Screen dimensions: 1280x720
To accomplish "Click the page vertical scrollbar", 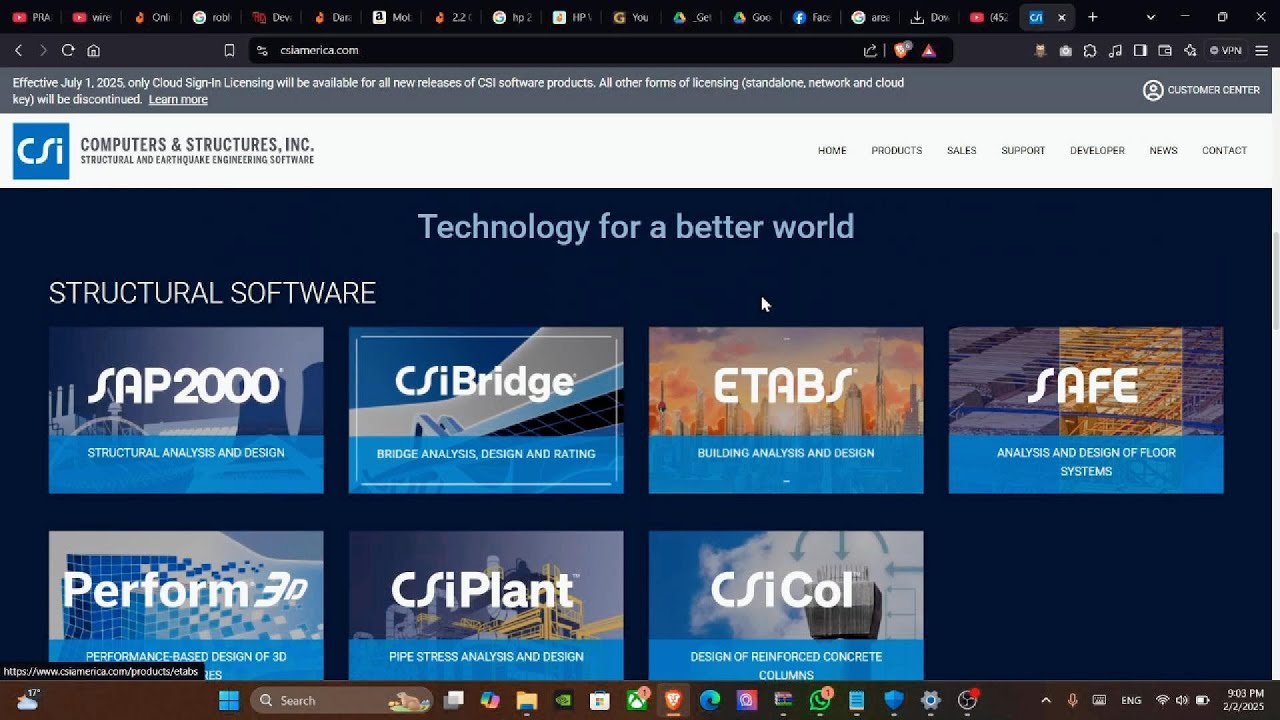I will [1274, 280].
